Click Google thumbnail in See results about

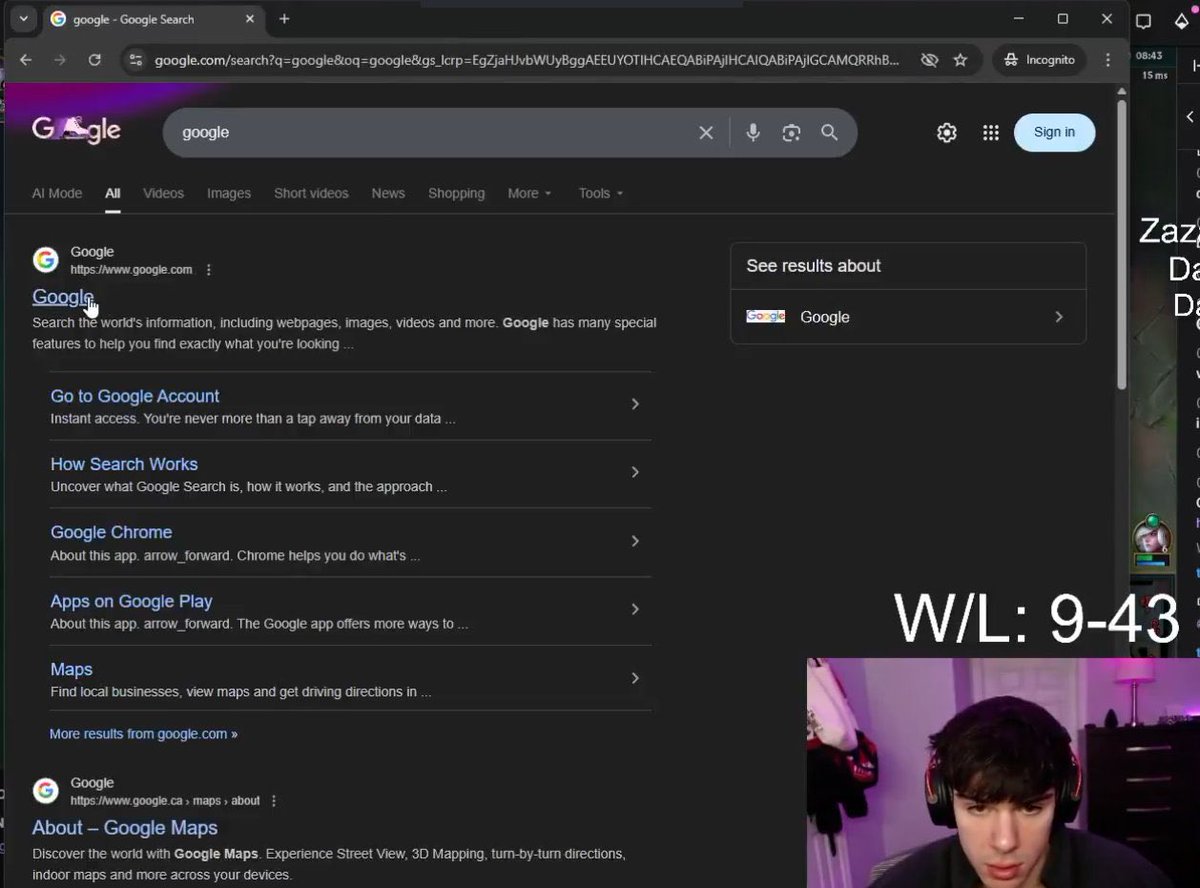coord(765,317)
